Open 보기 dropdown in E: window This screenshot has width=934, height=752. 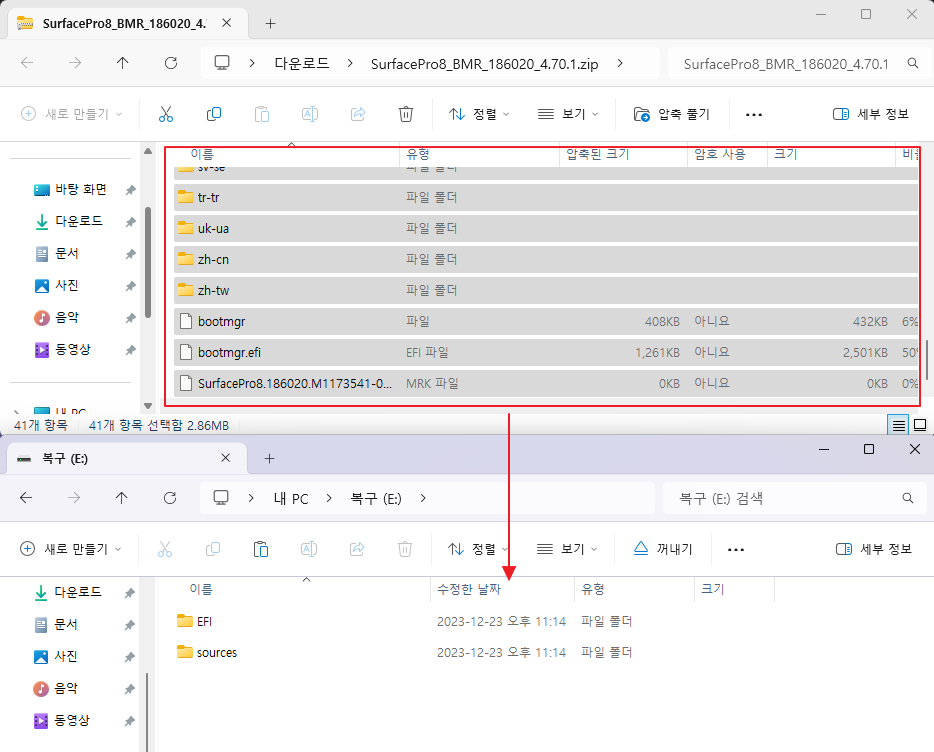click(x=567, y=549)
